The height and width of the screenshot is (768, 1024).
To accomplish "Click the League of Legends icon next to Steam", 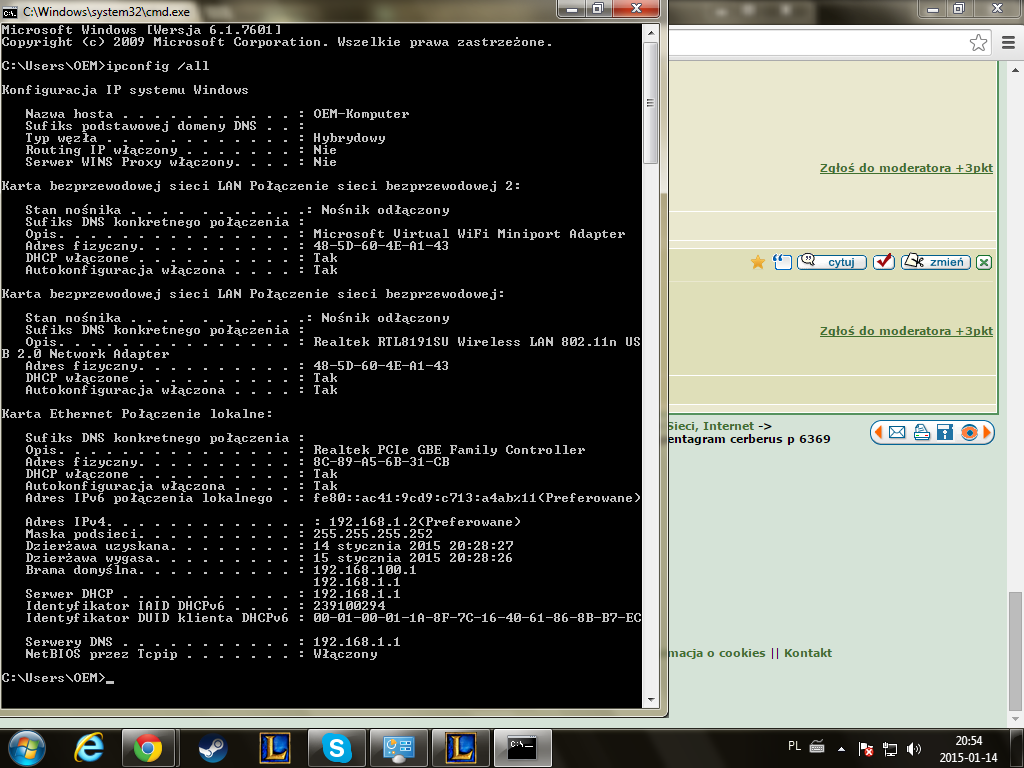I will (x=275, y=748).
